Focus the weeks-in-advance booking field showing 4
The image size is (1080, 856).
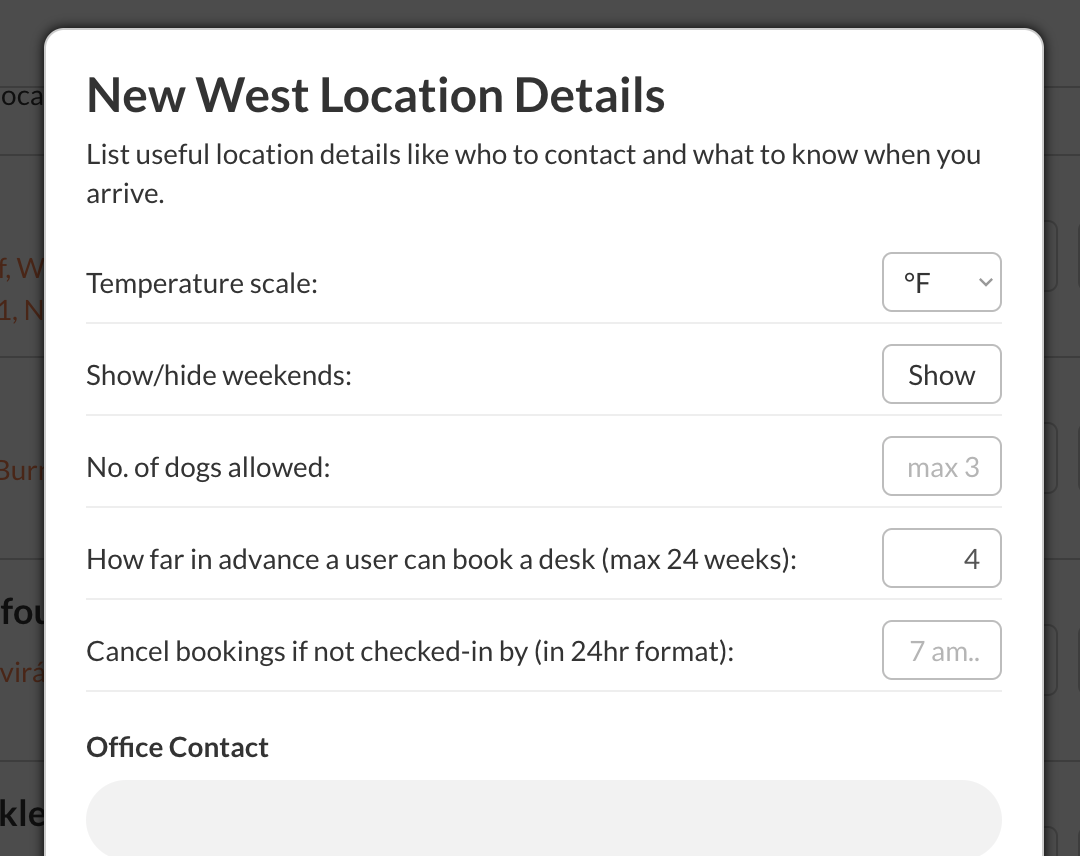click(x=941, y=559)
